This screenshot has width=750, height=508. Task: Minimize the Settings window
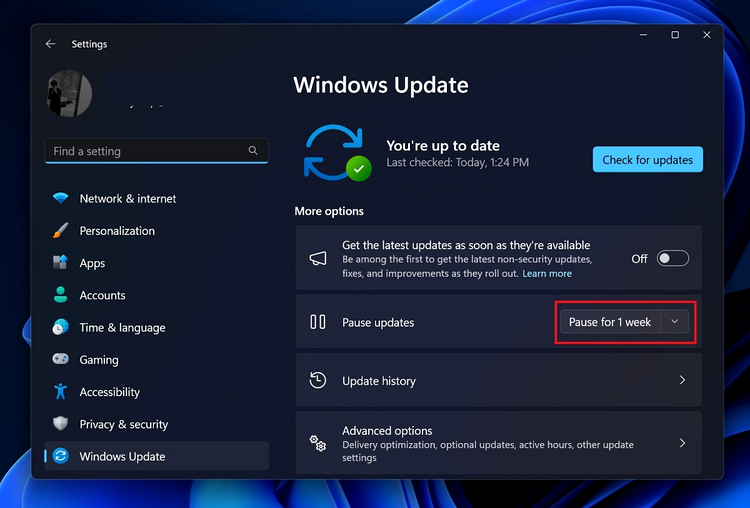pos(643,35)
